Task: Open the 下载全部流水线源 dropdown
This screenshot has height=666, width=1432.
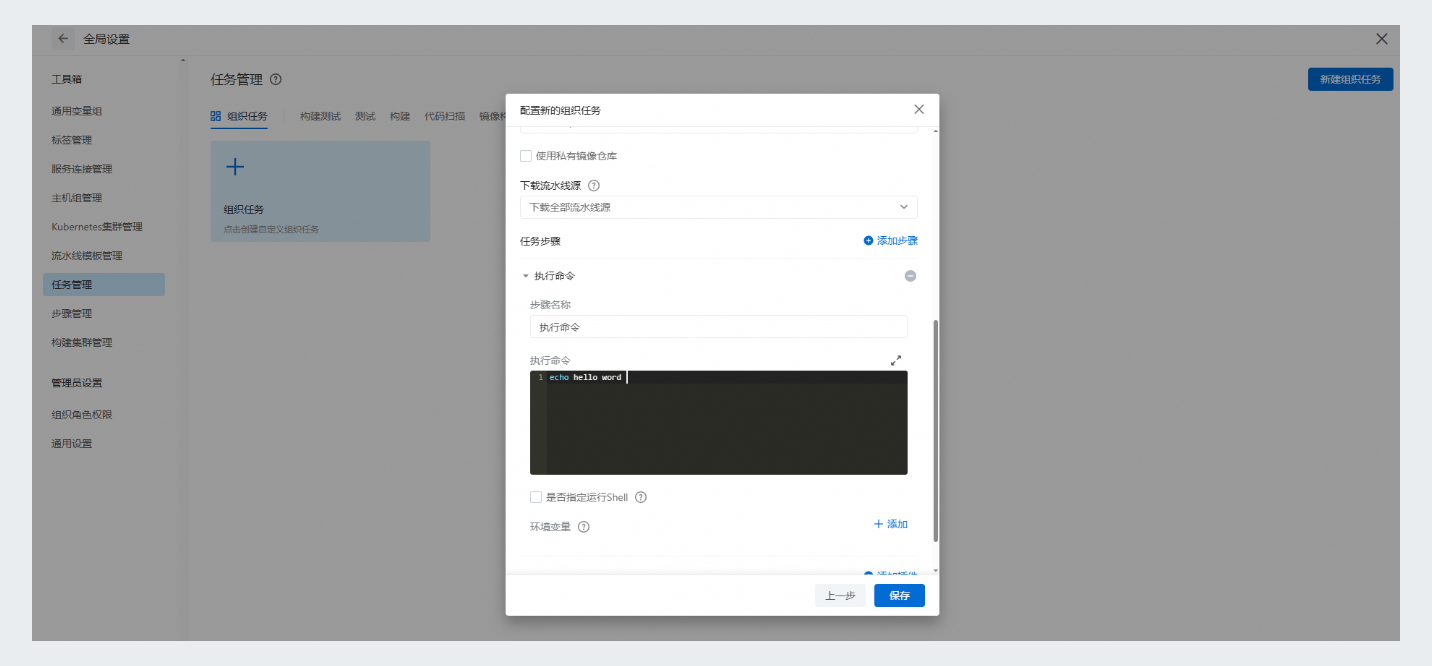Action: coord(718,207)
